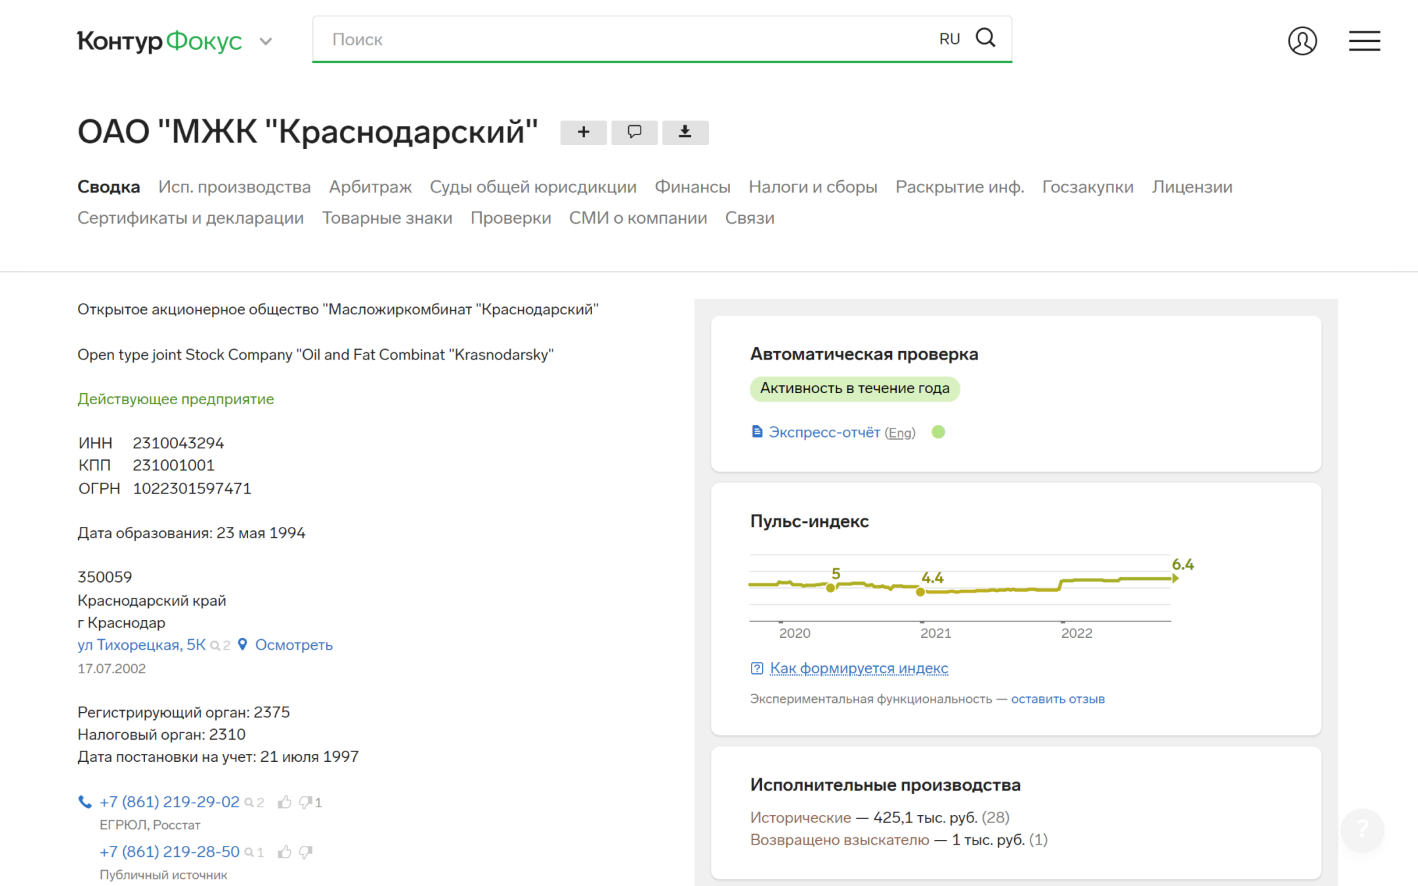Image resolution: width=1418 pixels, height=886 pixels.
Task: Click the Контур Фокус logo
Action: pyautogui.click(x=160, y=41)
